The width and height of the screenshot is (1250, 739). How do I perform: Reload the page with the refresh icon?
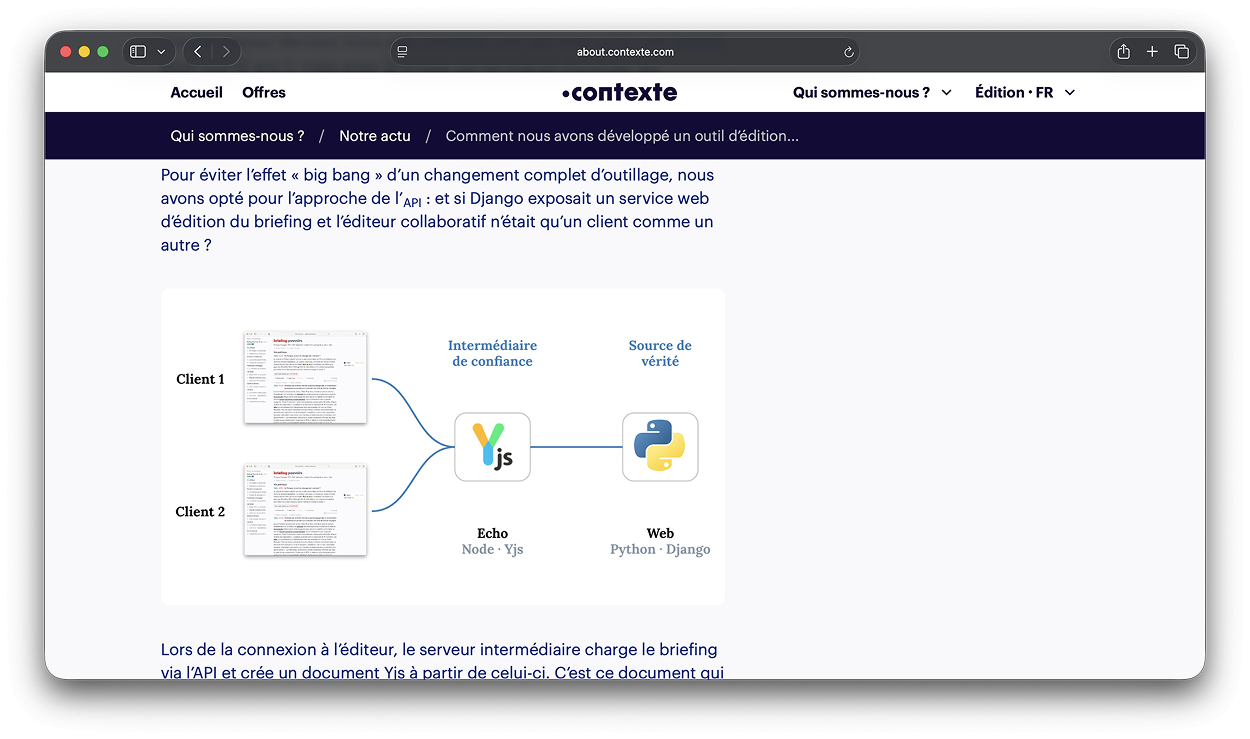tap(849, 52)
